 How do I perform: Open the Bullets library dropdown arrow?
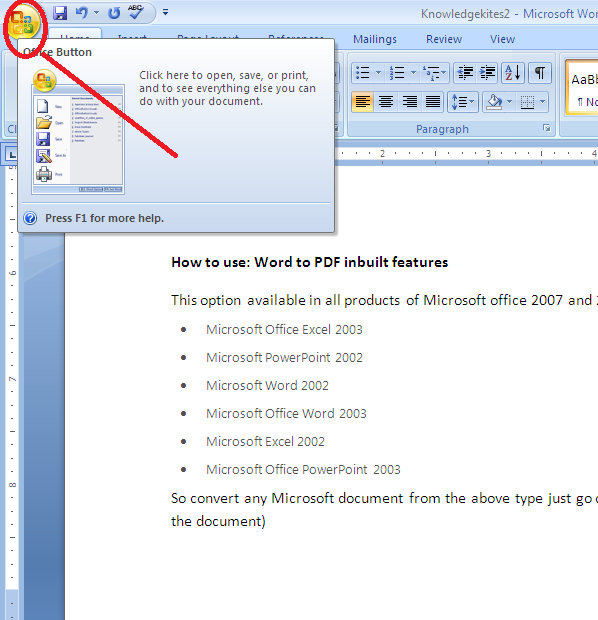pos(378,73)
